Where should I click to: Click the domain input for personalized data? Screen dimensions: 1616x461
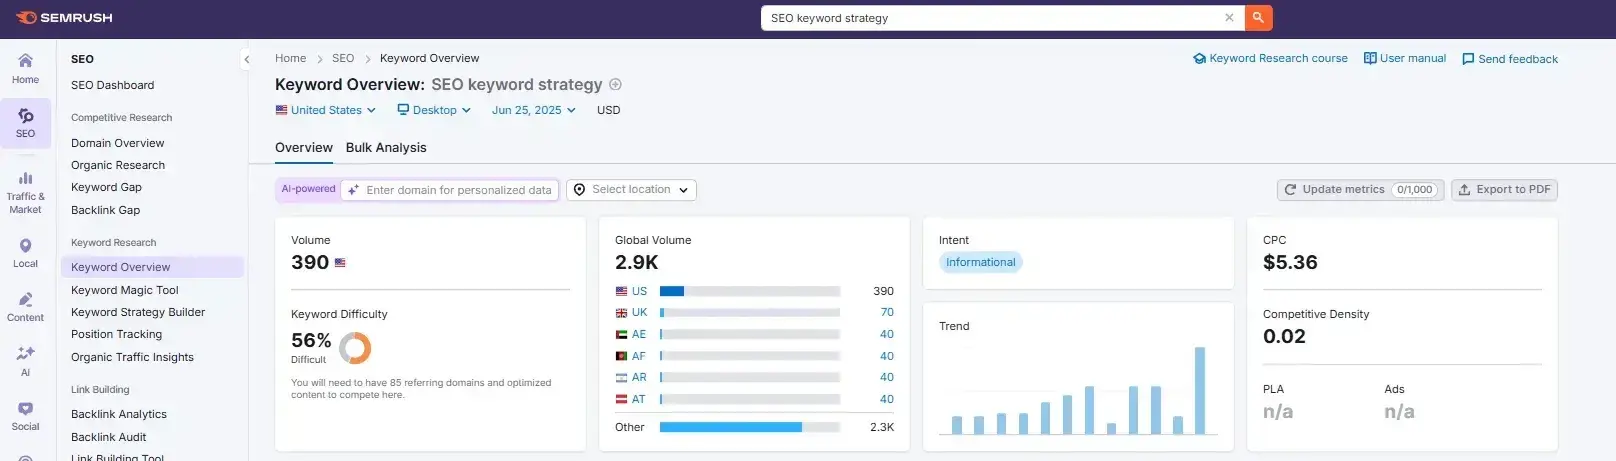(x=450, y=190)
